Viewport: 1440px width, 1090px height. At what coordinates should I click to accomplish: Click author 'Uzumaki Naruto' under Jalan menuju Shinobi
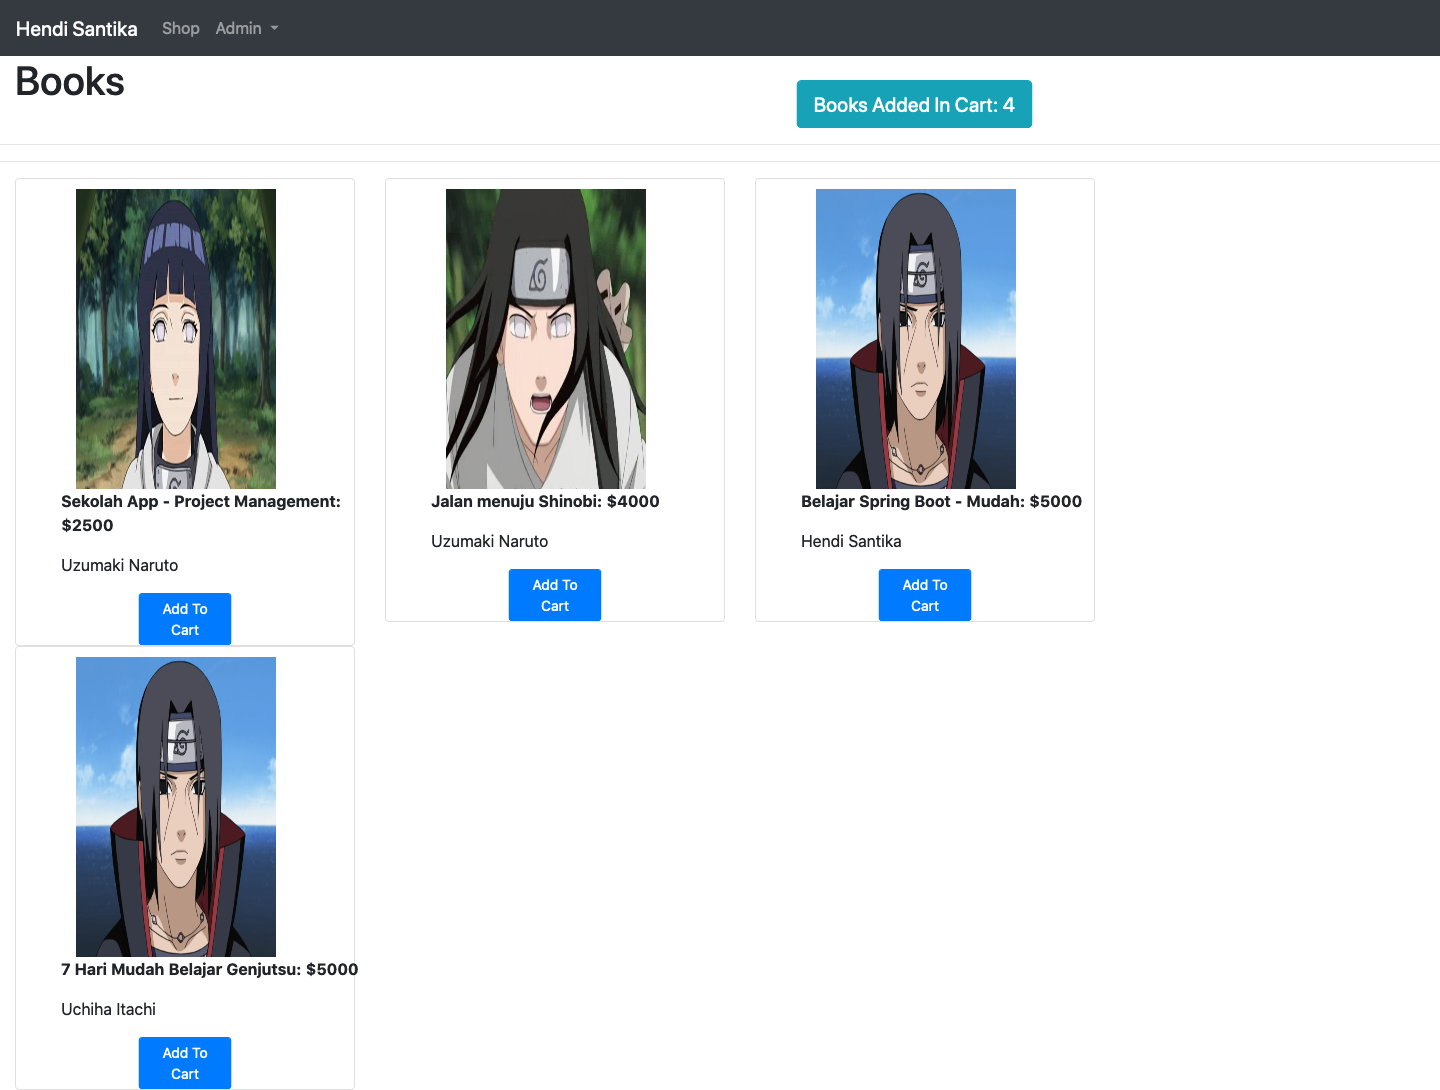[490, 541]
